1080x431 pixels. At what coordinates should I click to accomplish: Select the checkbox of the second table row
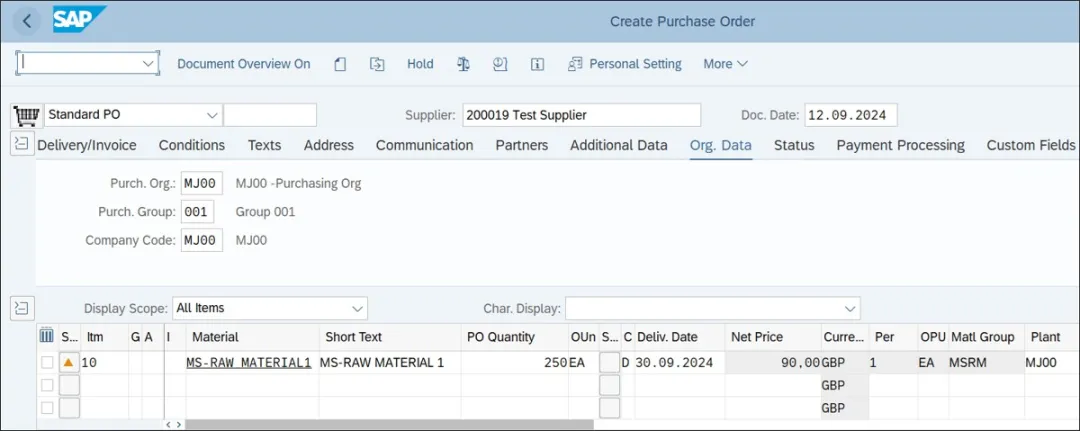(46, 385)
